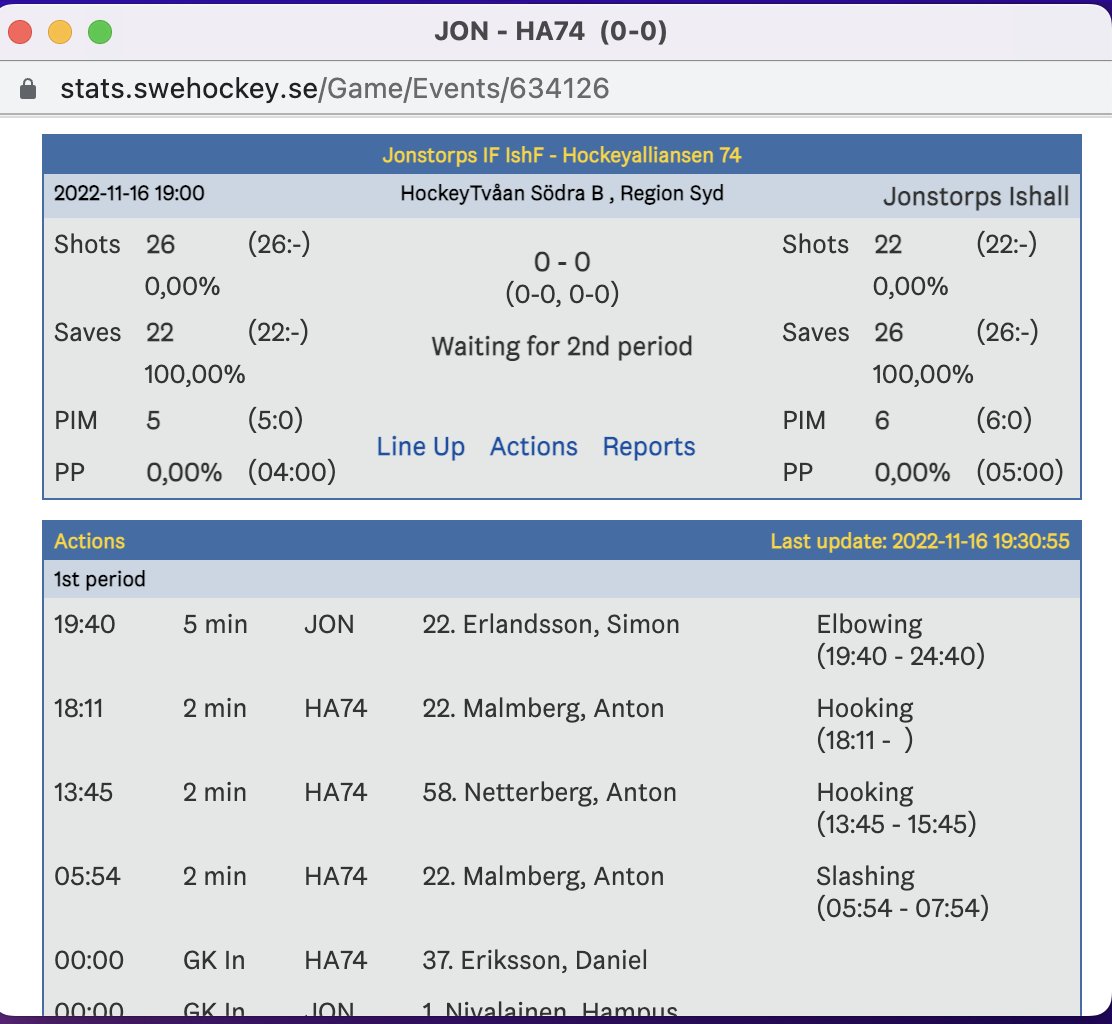Viewport: 1112px width, 1024px height.
Task: Click the date 2022-11-16 19:00
Action: coord(129,194)
